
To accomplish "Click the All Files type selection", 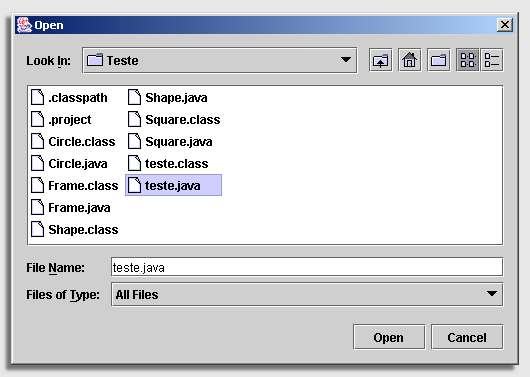I will pos(137,294).
